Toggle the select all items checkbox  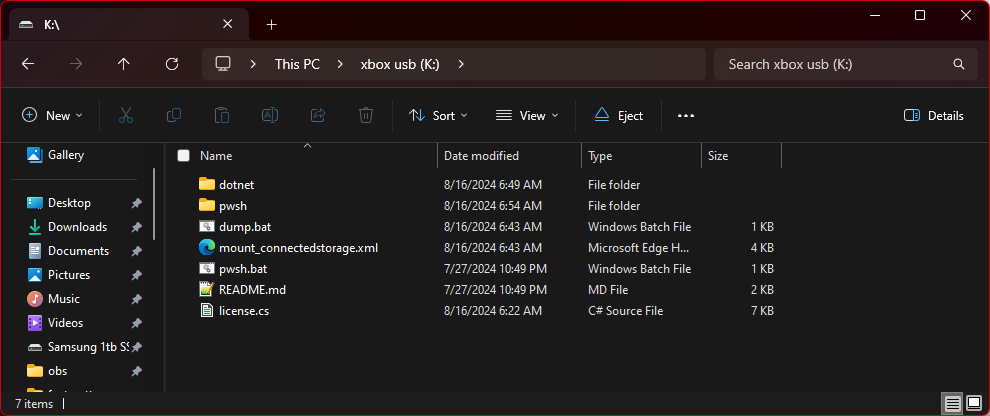[183, 155]
